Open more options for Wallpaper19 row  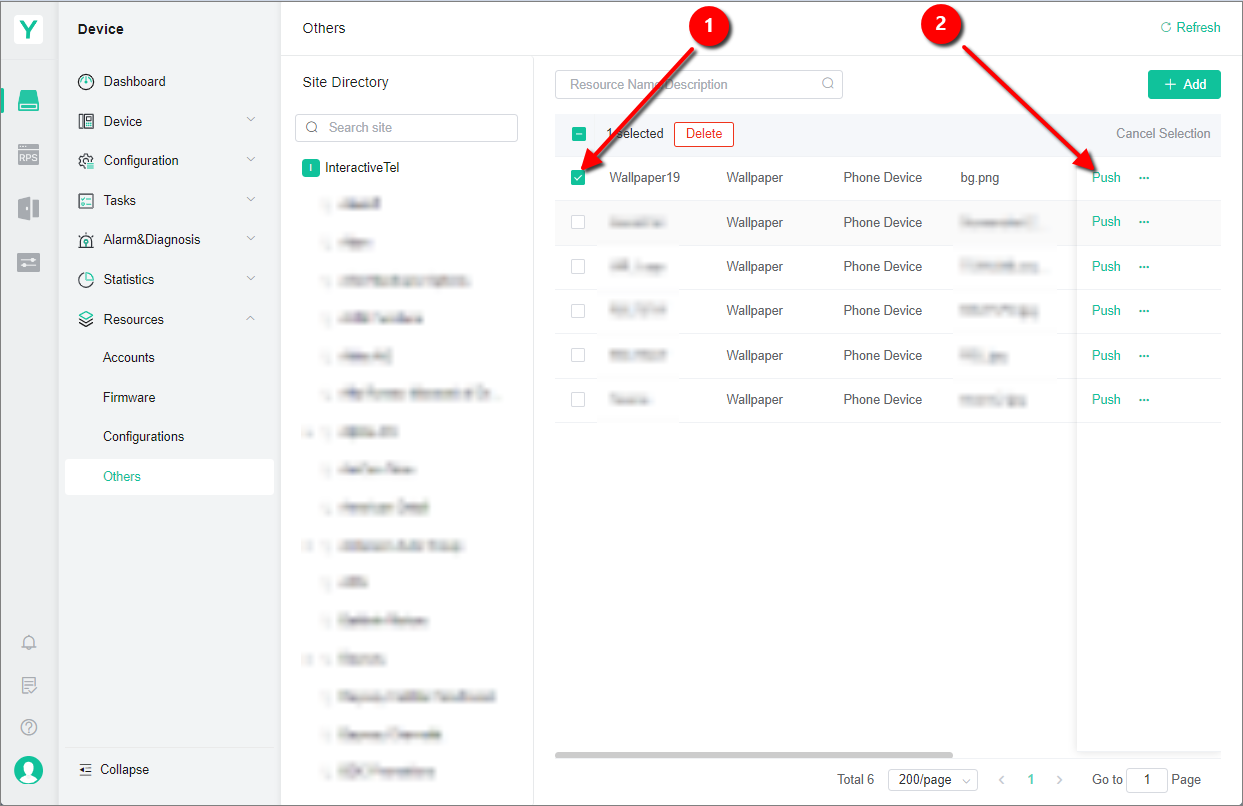[x=1144, y=178]
